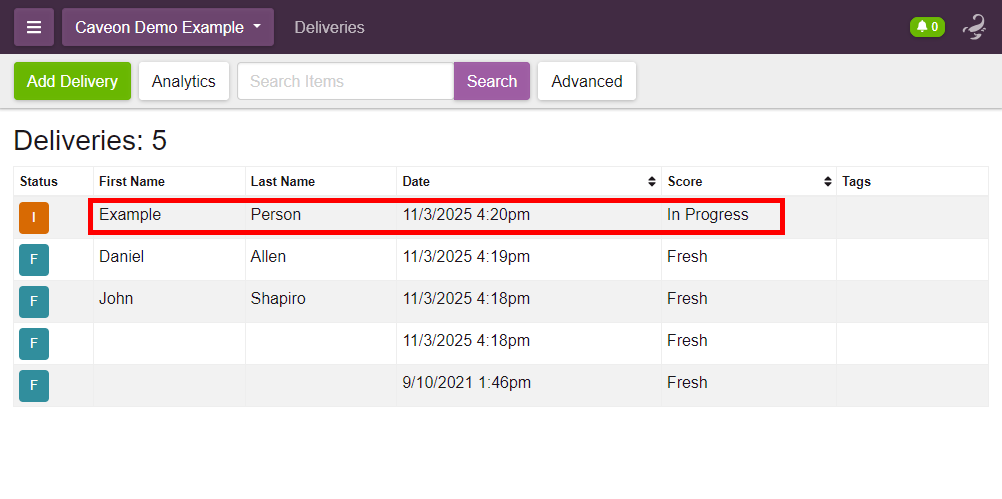Sort deliveries by Score column arrows

(x=828, y=181)
